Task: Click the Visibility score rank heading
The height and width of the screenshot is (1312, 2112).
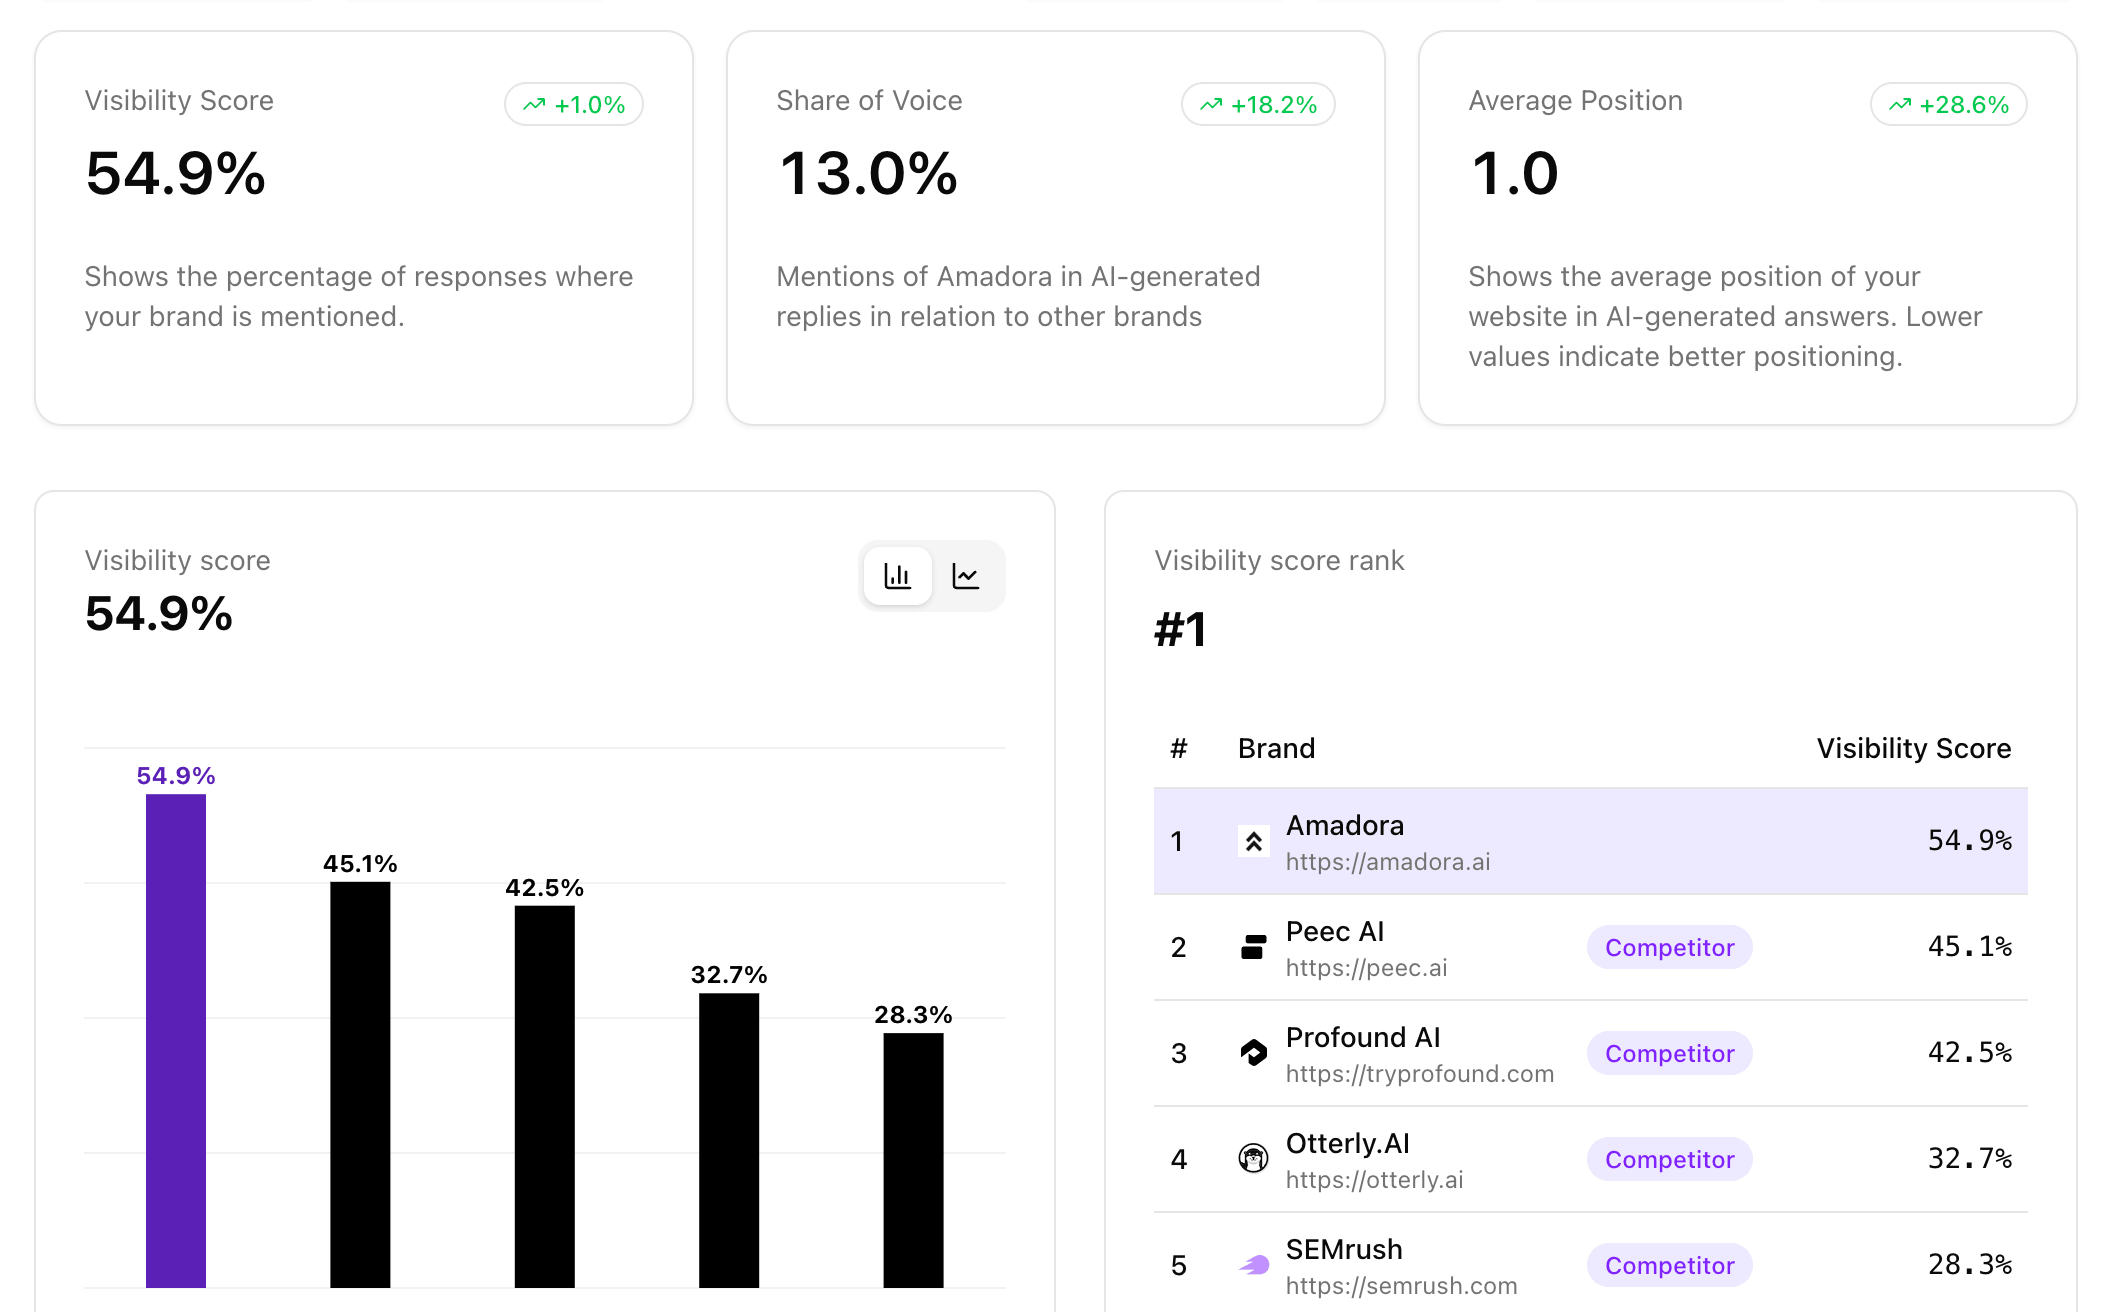Action: click(x=1279, y=560)
